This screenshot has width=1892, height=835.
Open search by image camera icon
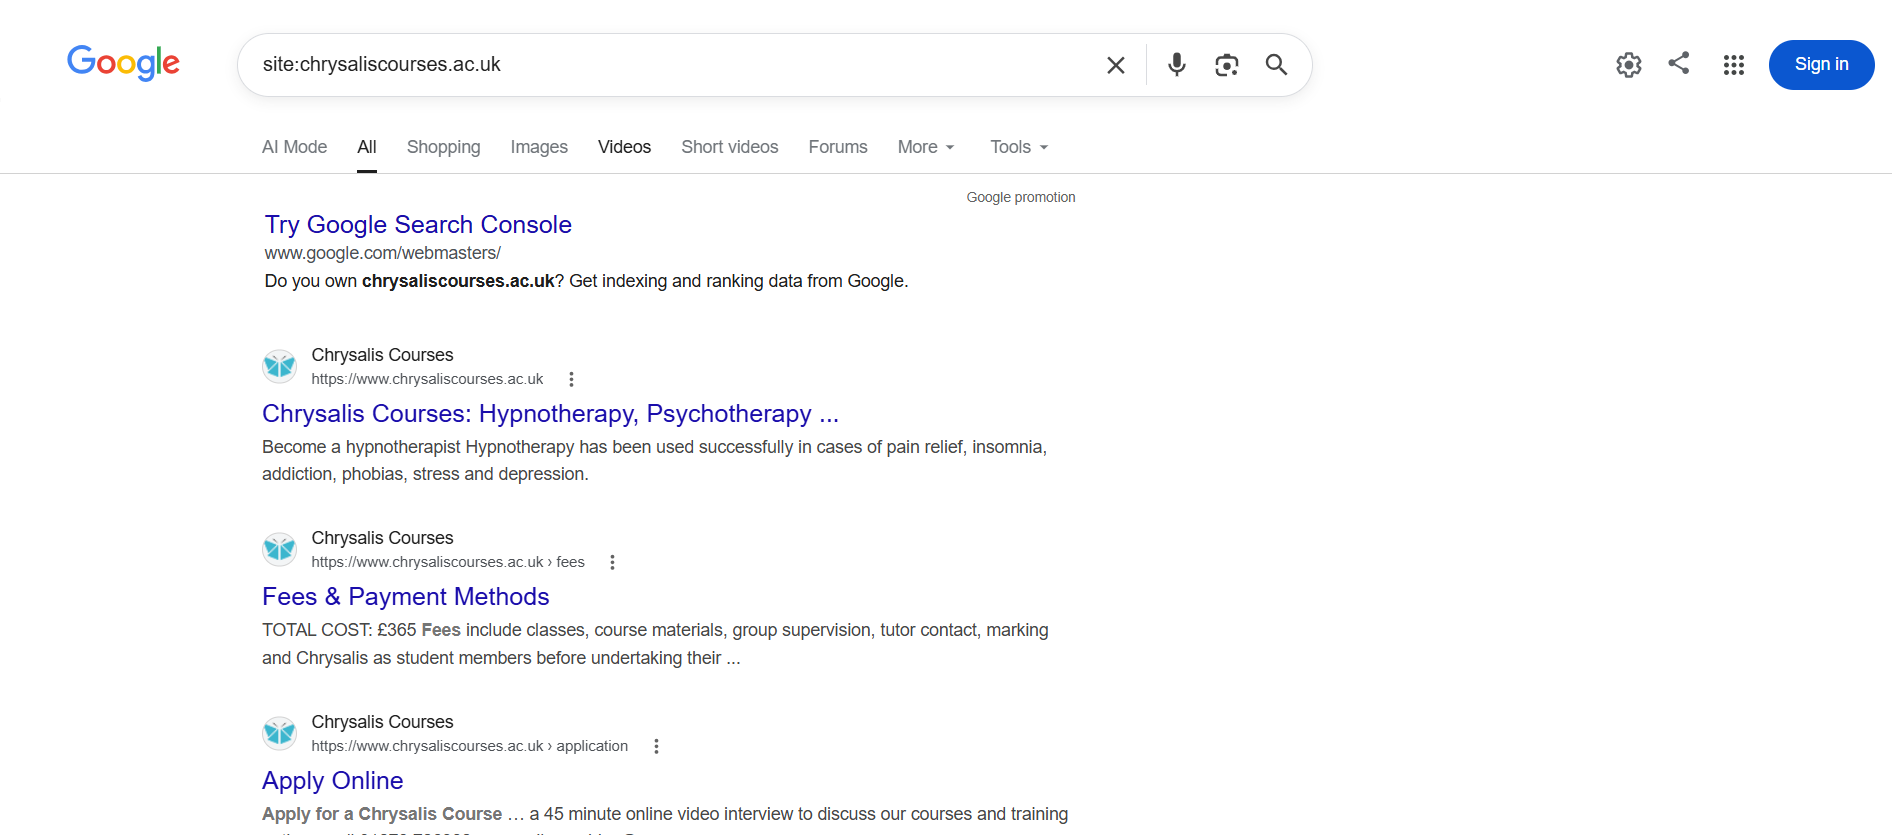(x=1227, y=65)
